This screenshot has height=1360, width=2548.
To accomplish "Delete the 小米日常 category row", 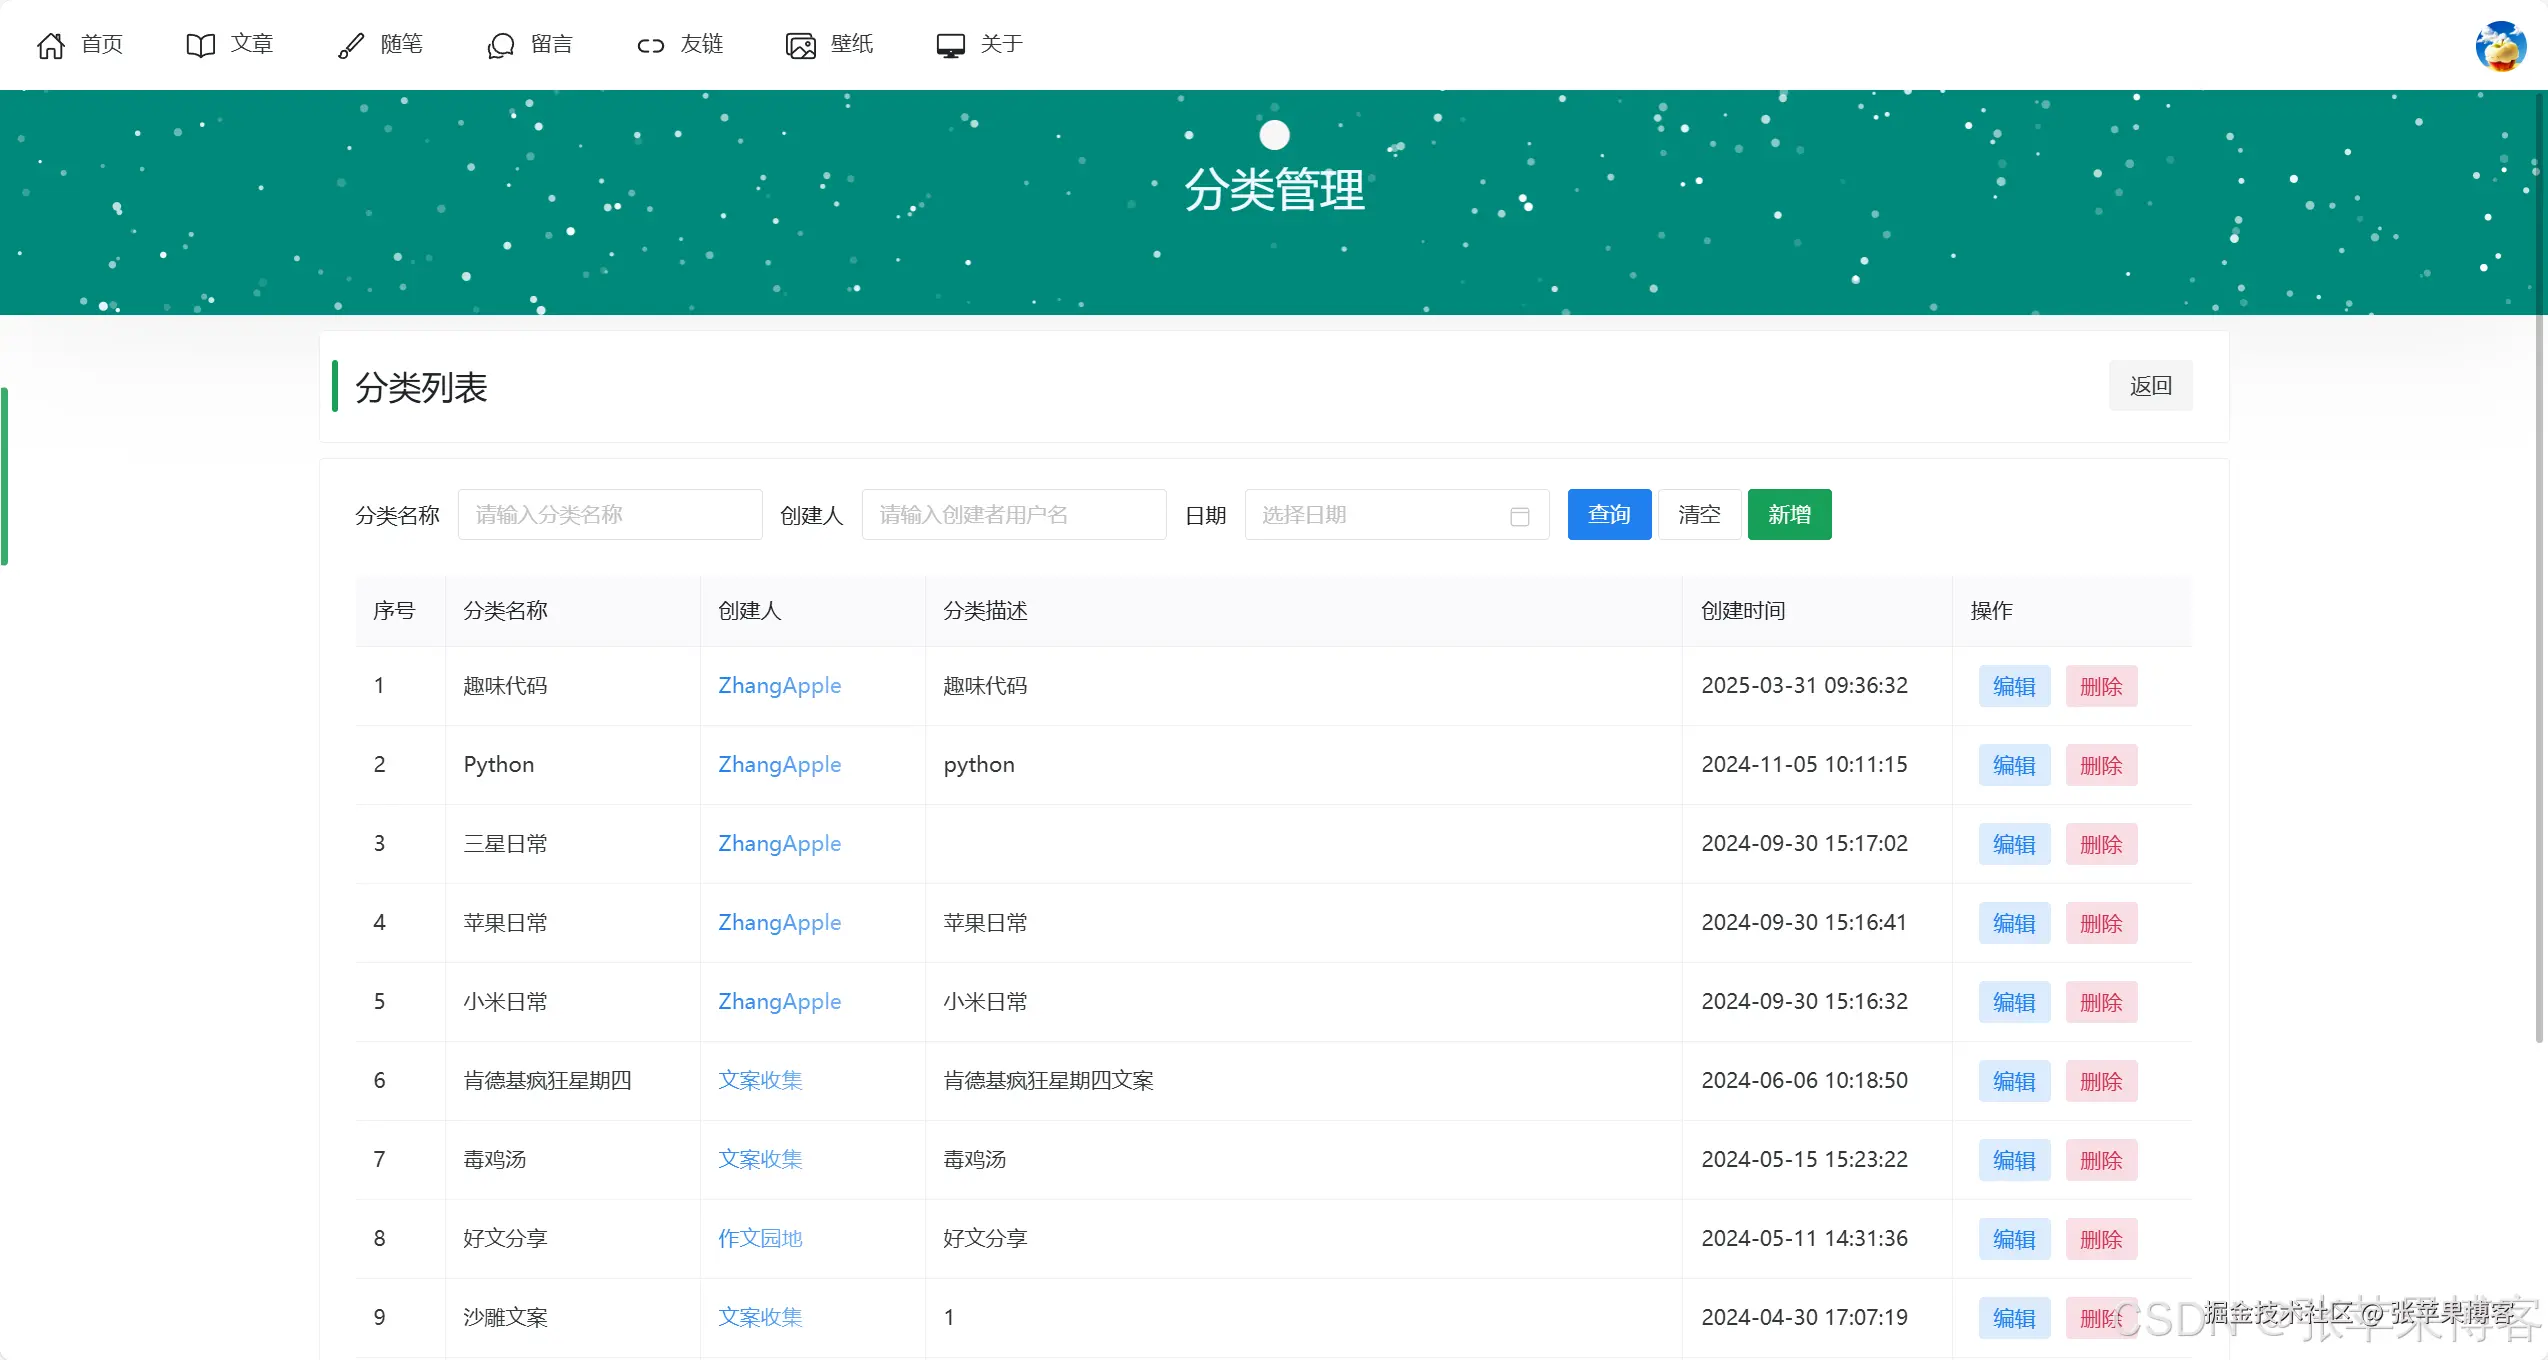I will tap(2102, 1003).
